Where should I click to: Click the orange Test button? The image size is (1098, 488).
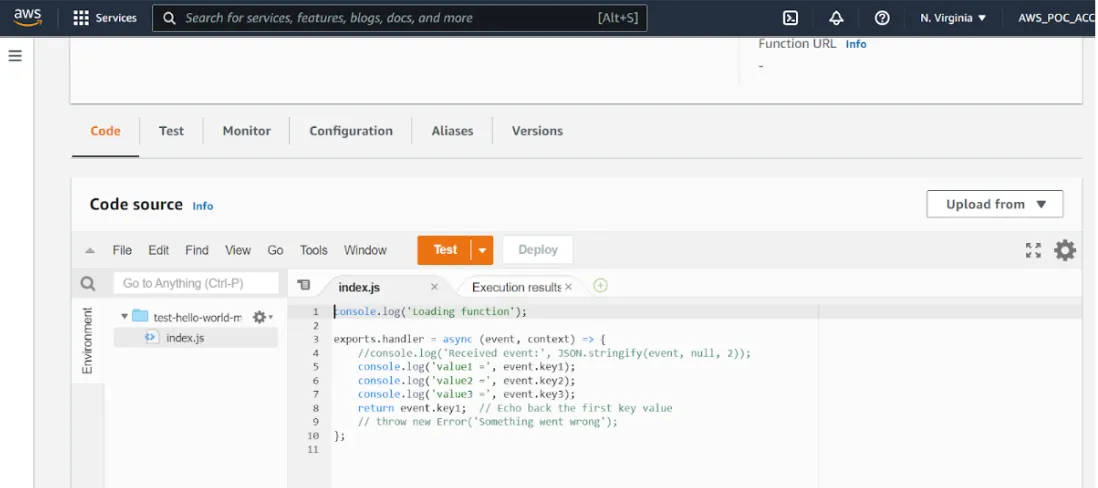[445, 250]
